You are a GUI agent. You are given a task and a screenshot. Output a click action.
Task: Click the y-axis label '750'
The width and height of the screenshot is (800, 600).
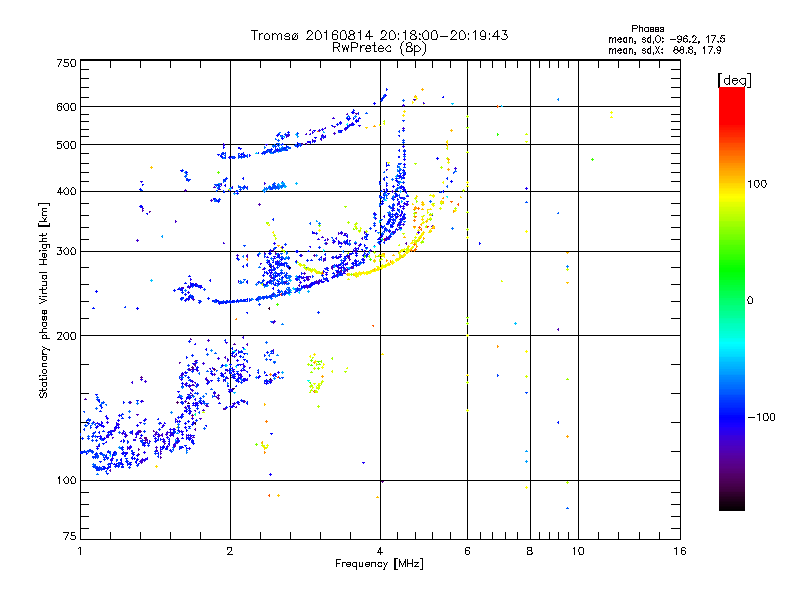[x=67, y=63]
